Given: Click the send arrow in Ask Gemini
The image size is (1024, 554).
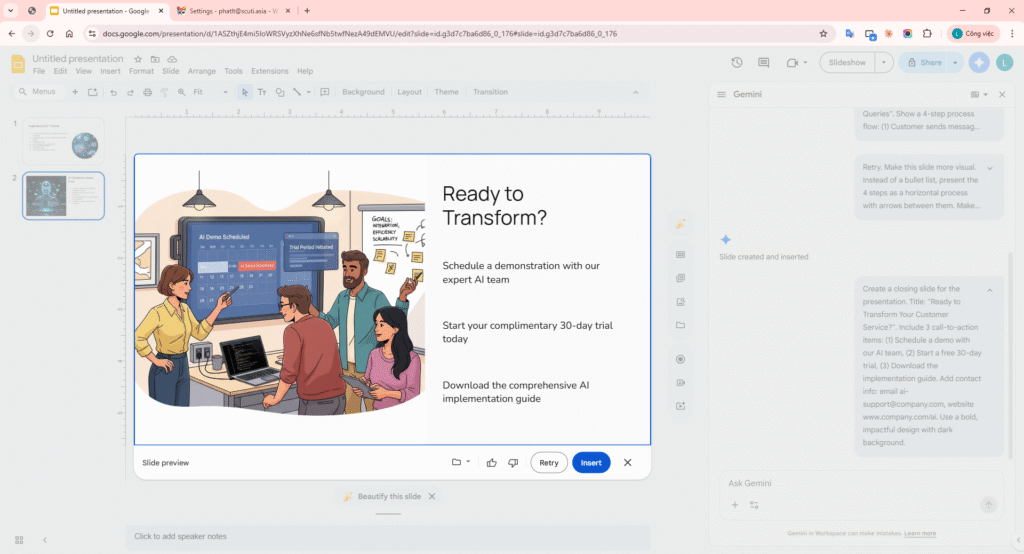Looking at the screenshot, I should click(988, 505).
